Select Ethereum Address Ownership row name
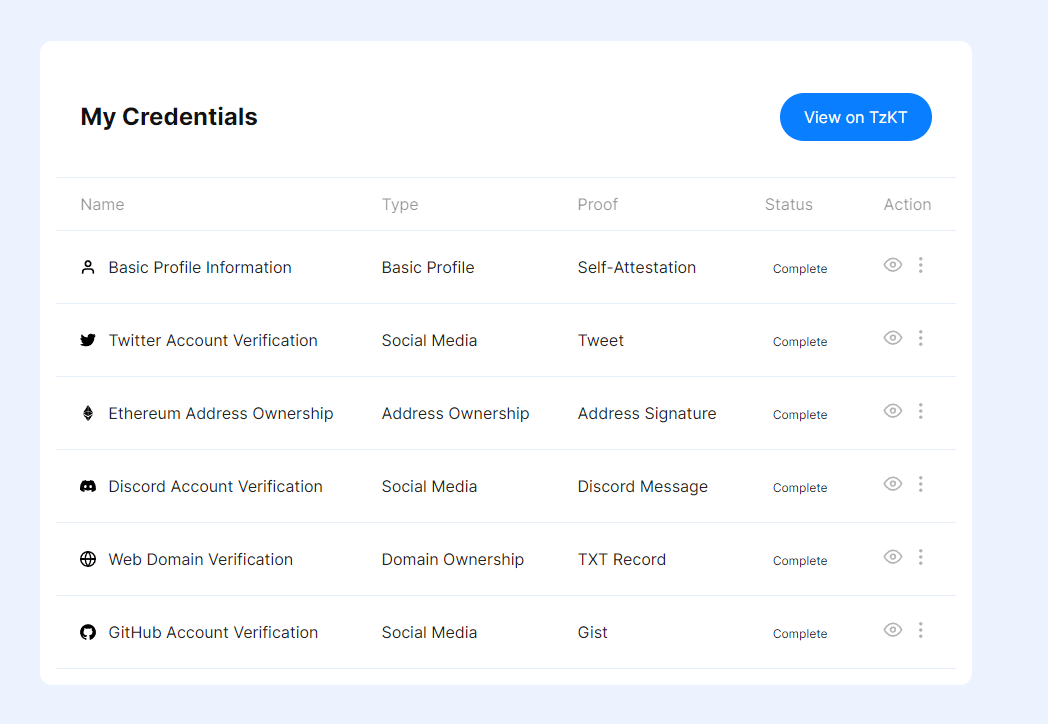 click(221, 413)
